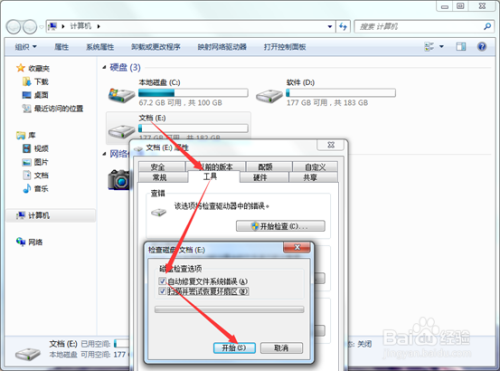Screen dimensions: 500x371
Task: Switch to the 配额 tab
Action: (x=269, y=166)
